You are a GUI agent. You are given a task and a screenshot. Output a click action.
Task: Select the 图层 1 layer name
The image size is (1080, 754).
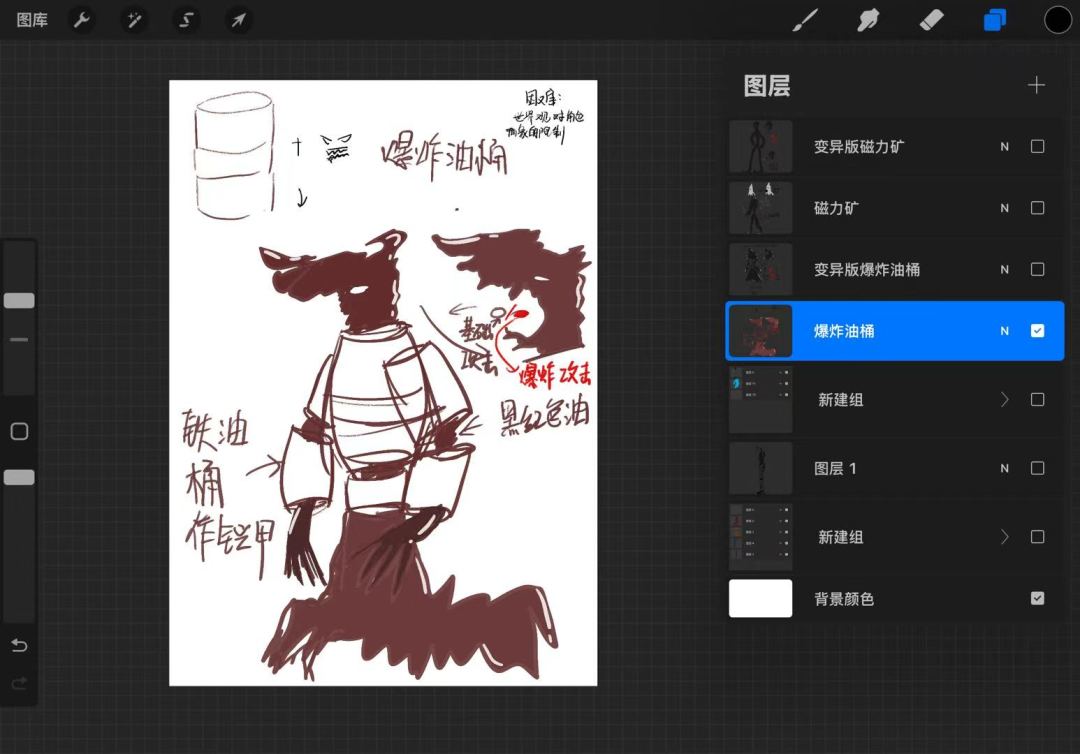click(x=835, y=468)
